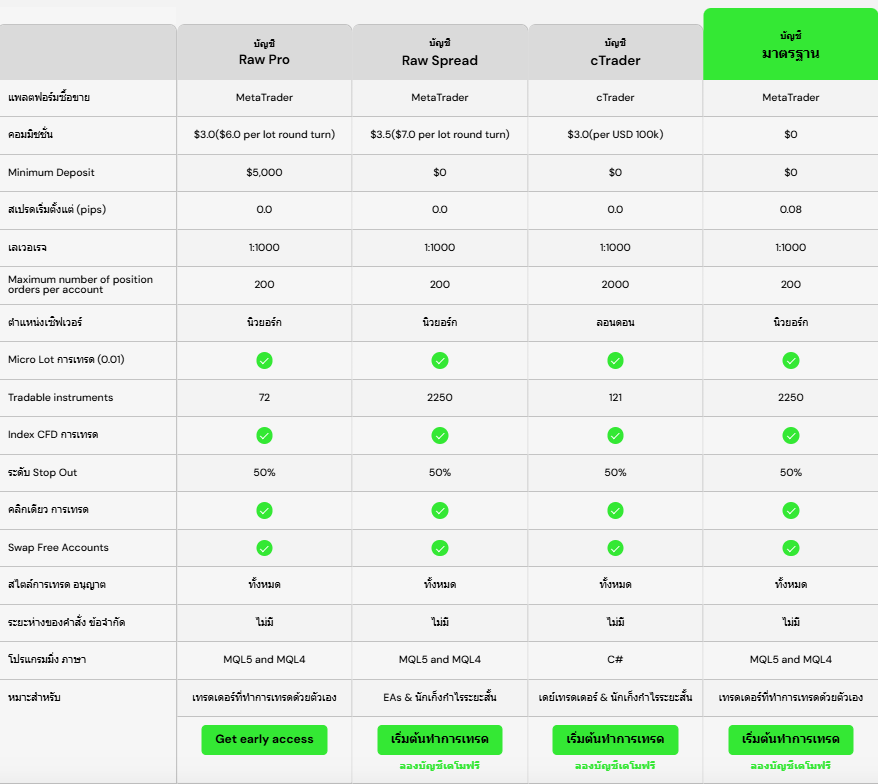The image size is (878, 784).
Task: Click เริ่มต้นทำการเทรด button in มาตรฐาน column
Action: [x=791, y=740]
